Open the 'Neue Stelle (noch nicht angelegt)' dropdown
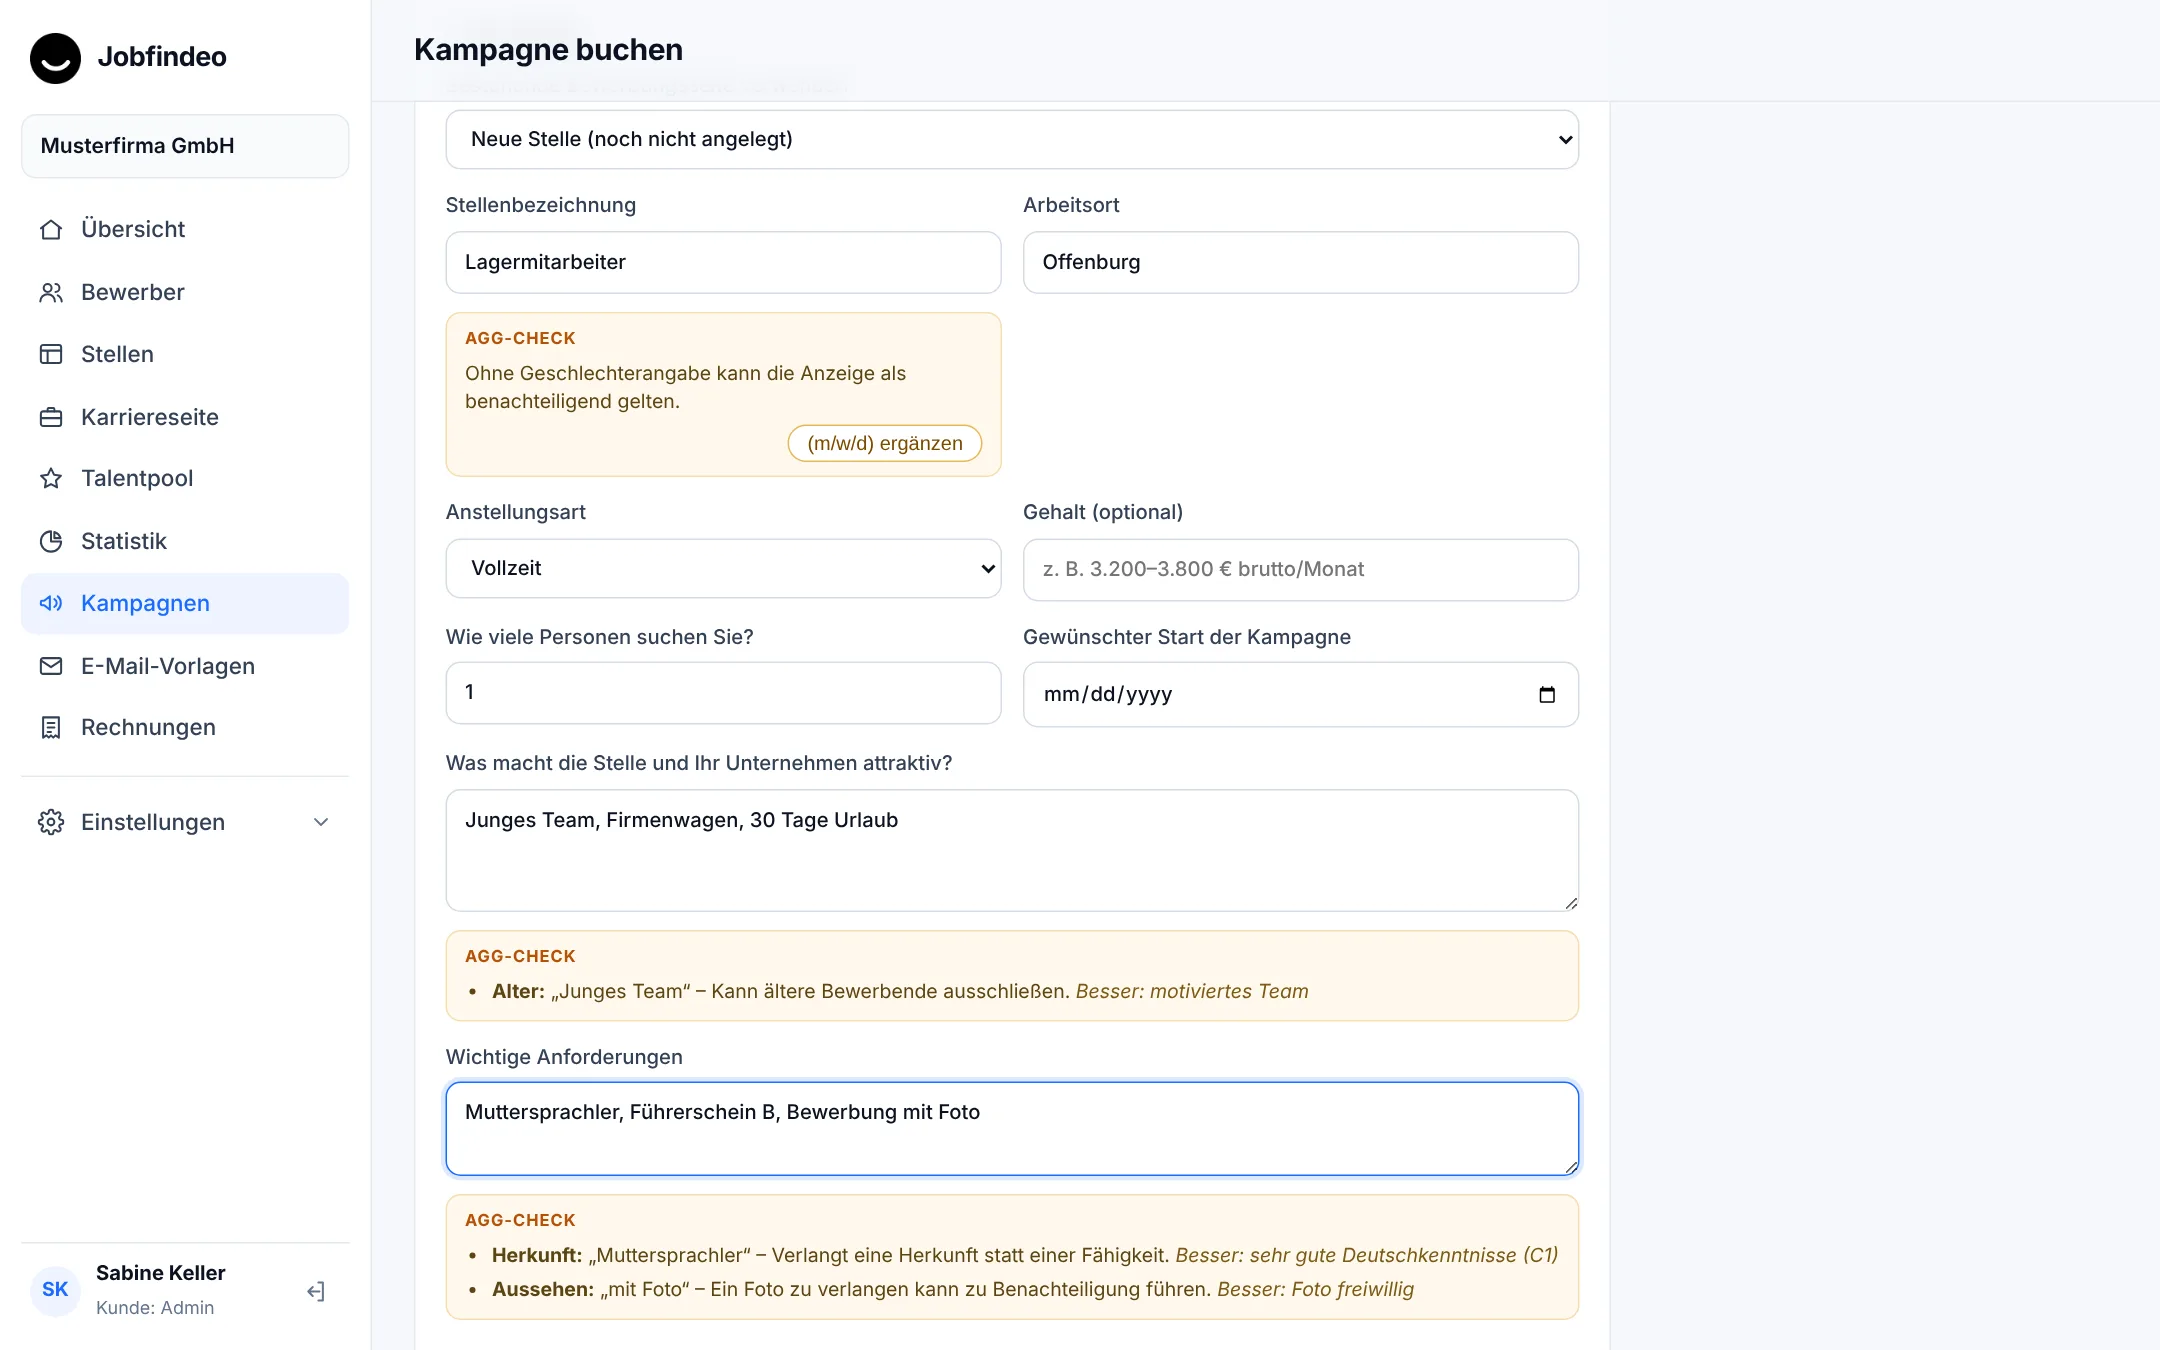The width and height of the screenshot is (2160, 1350). [1012, 139]
